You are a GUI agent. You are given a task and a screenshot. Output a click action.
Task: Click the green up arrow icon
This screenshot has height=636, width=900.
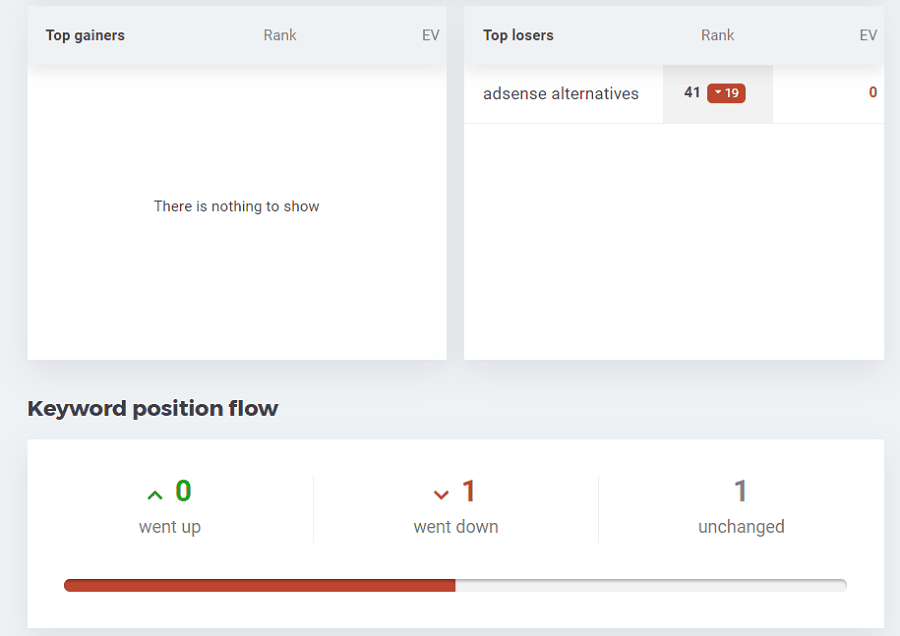pos(155,495)
